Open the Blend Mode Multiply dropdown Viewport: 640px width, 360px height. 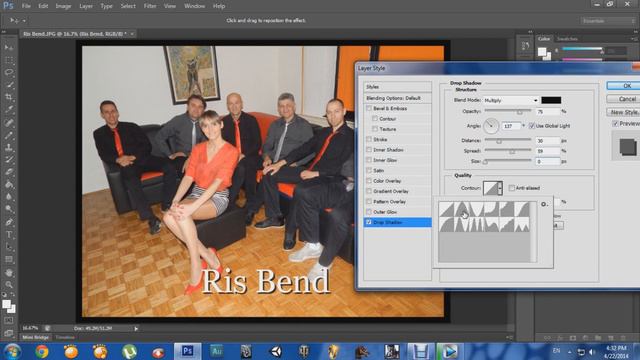tap(511, 100)
